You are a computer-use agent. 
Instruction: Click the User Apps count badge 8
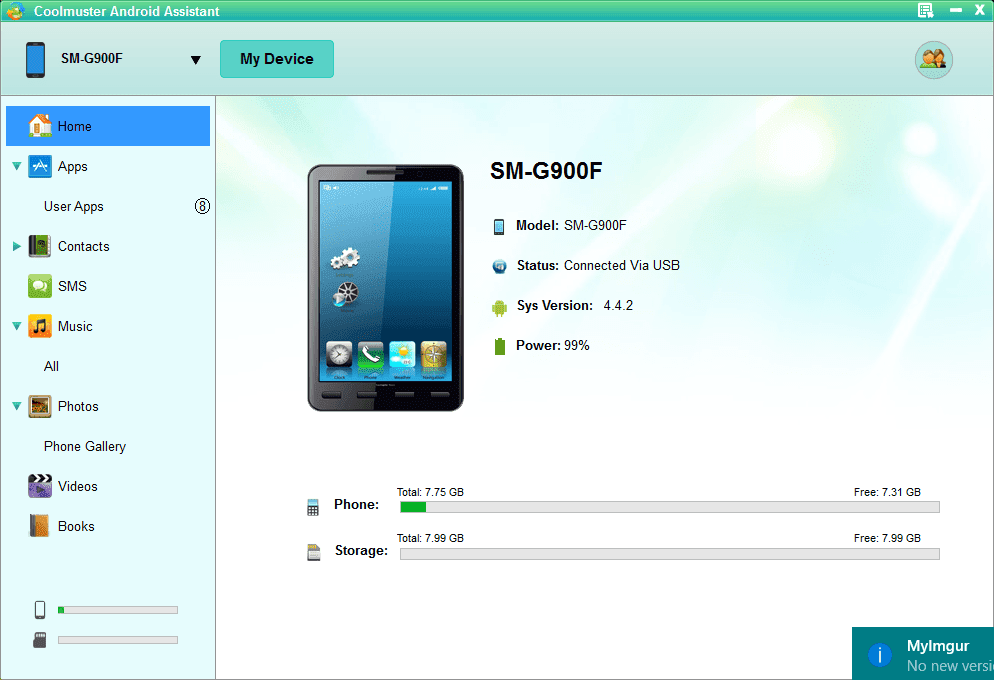pyautogui.click(x=202, y=206)
